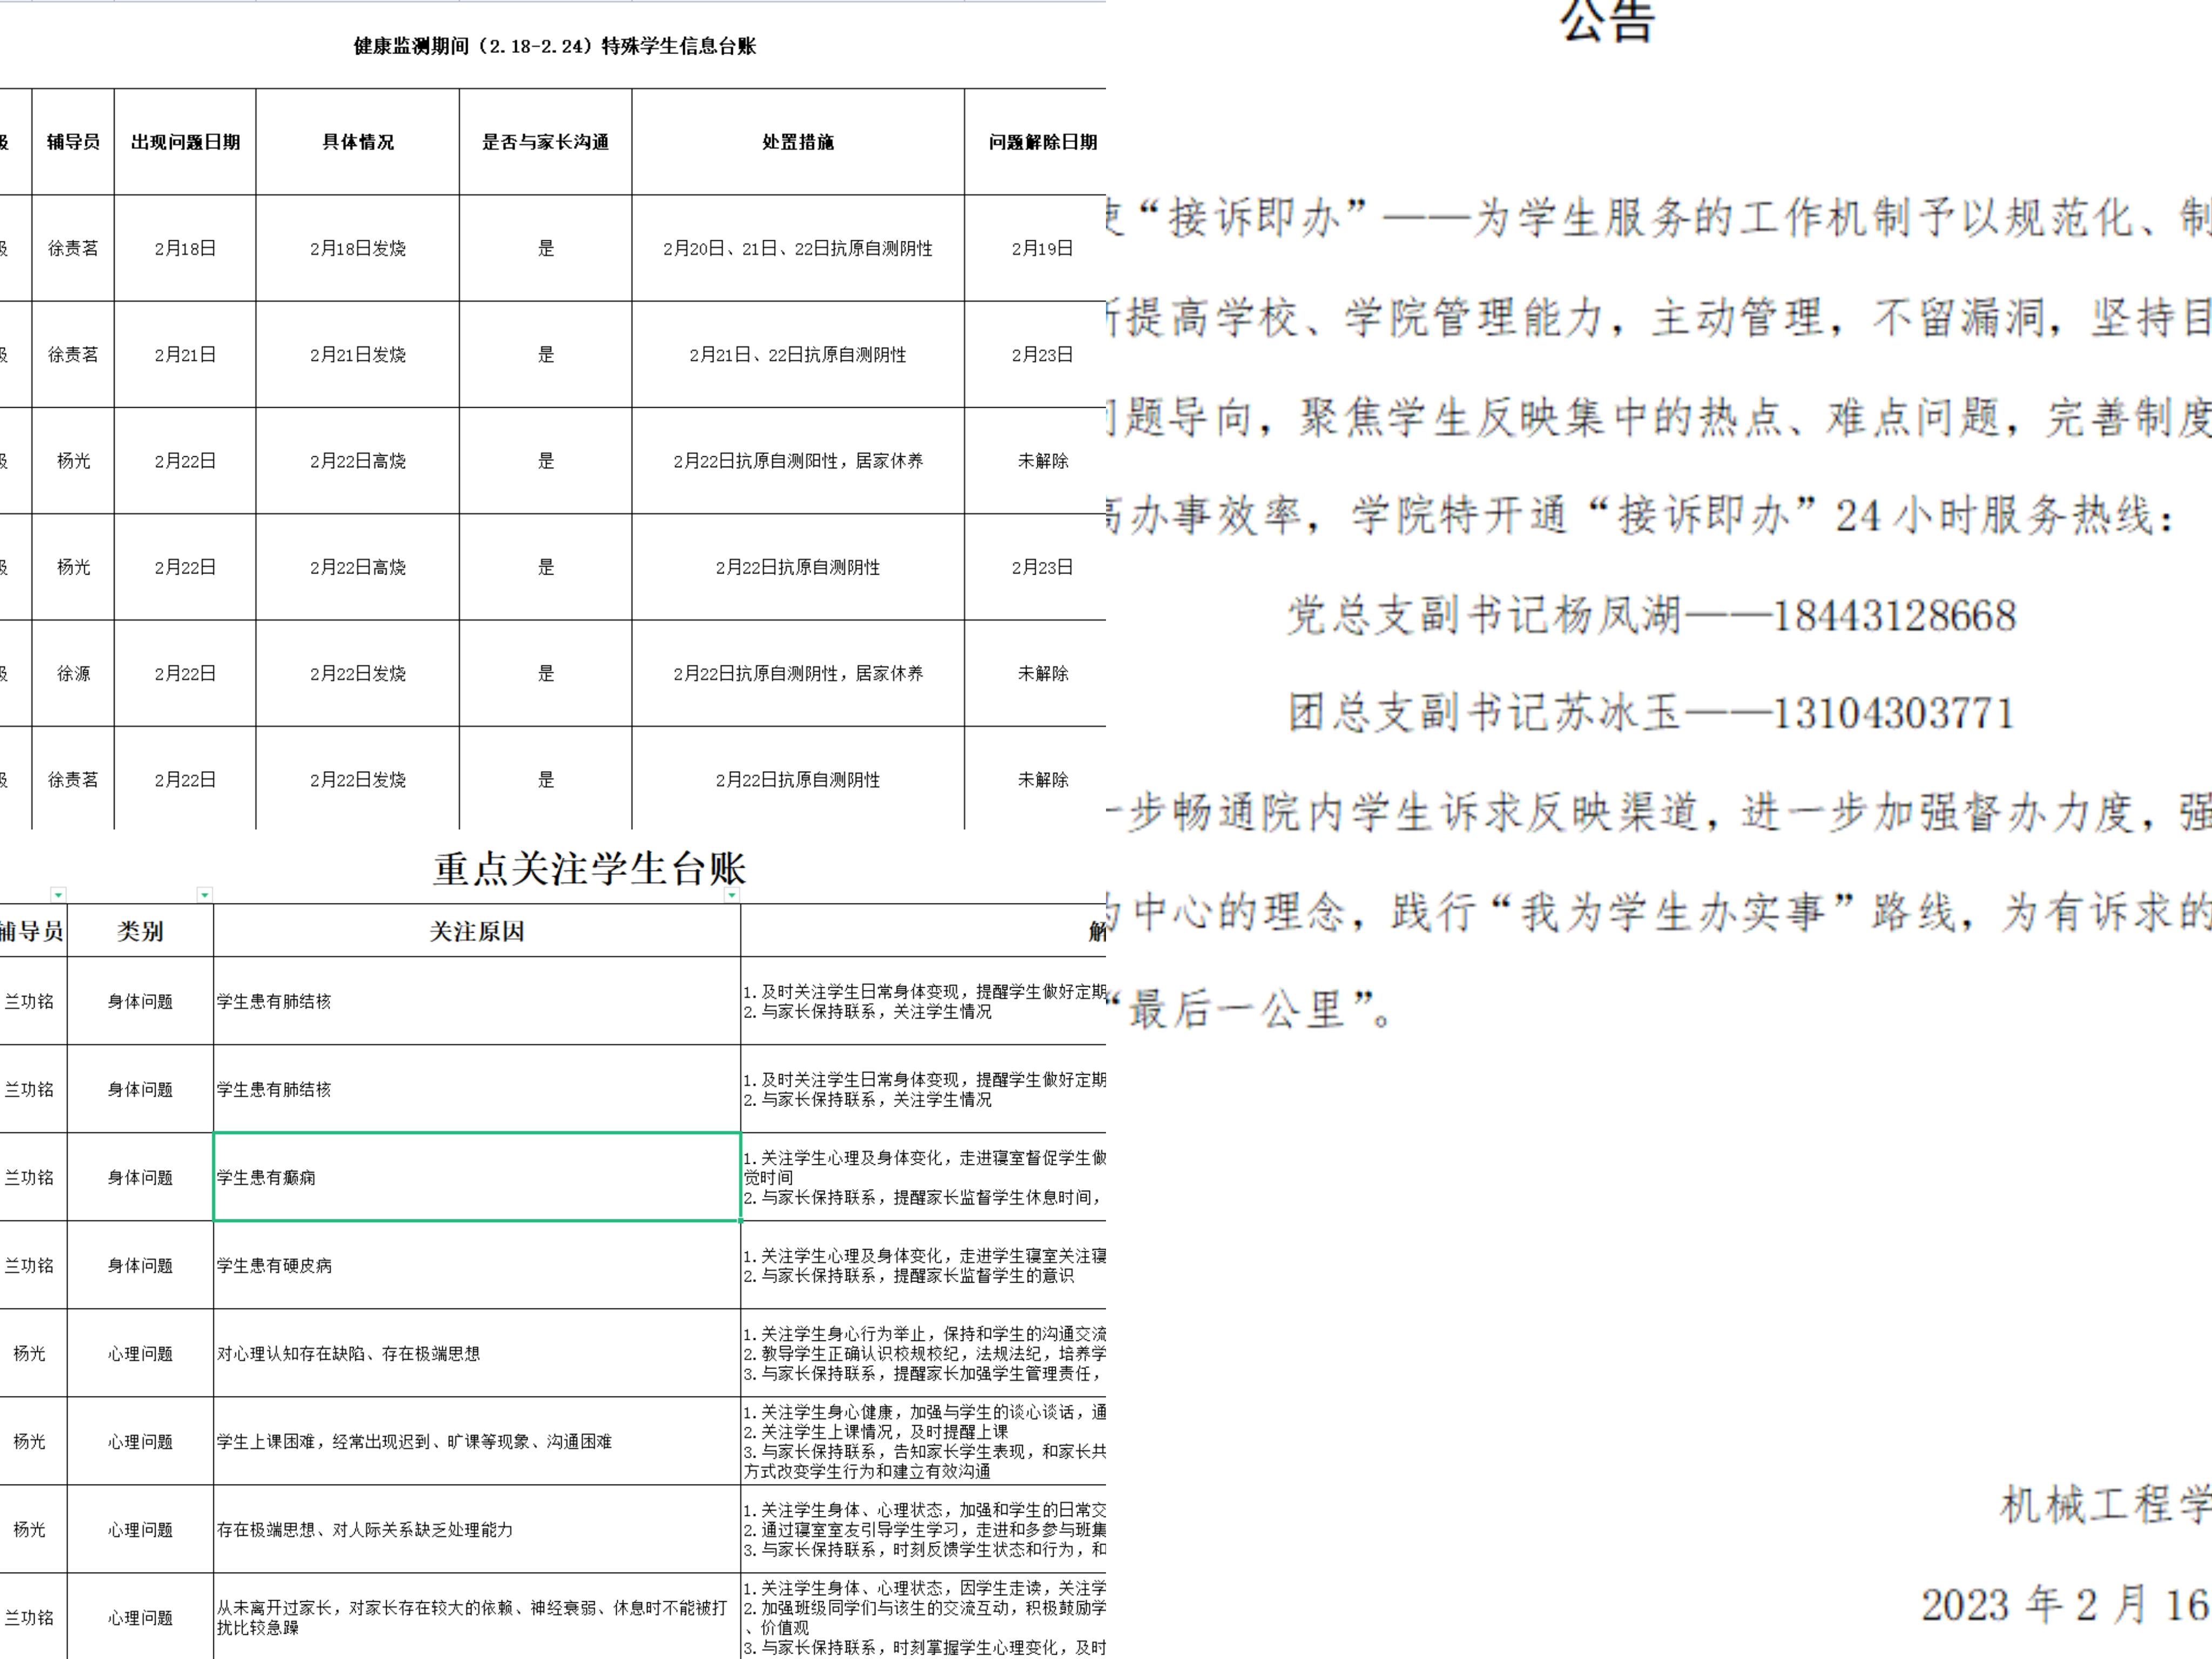Click the title 健康监测期间（2.18-2.24）特殊学生信息台账

[555, 46]
